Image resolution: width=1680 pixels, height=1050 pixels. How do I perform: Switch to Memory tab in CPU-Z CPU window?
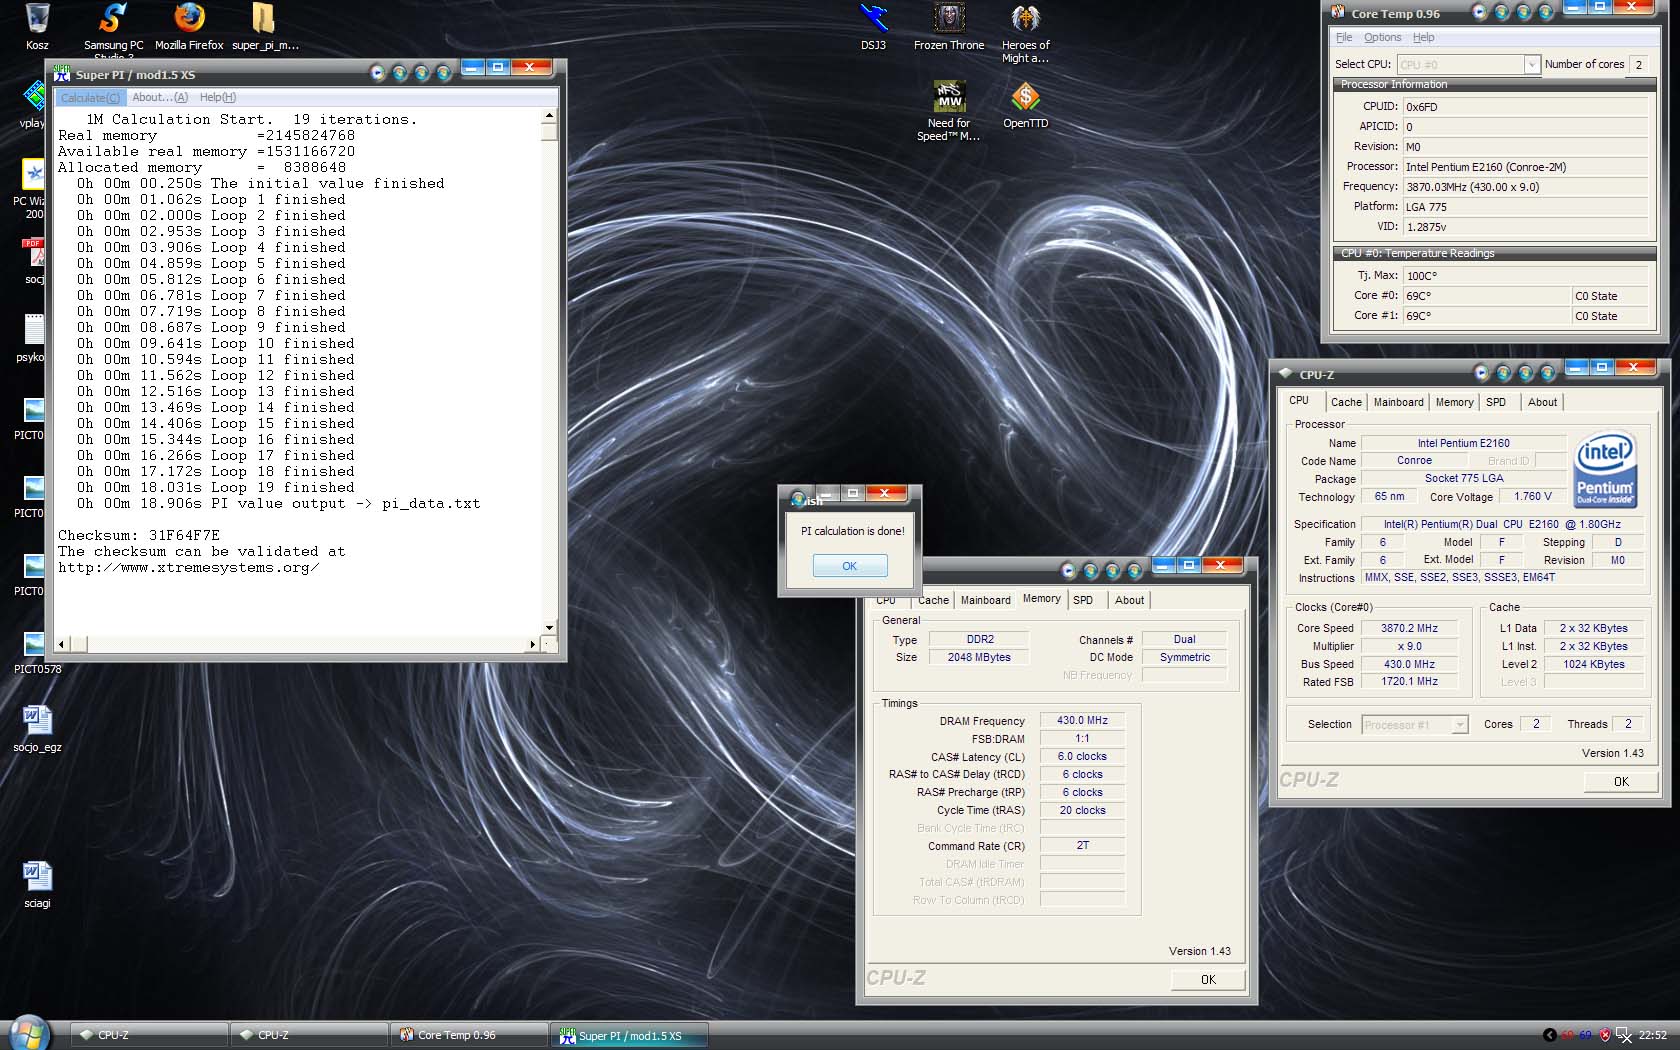pos(1454,402)
